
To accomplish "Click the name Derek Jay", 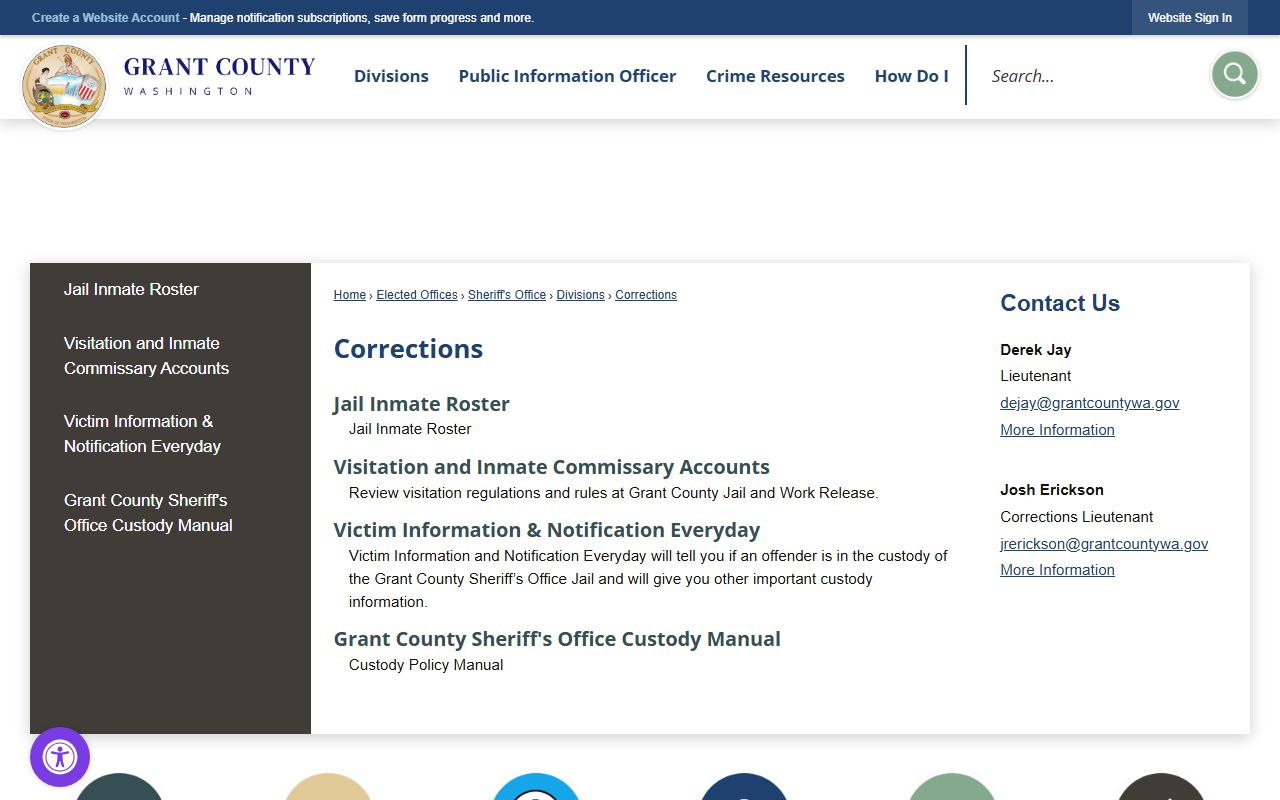I will 1036,350.
